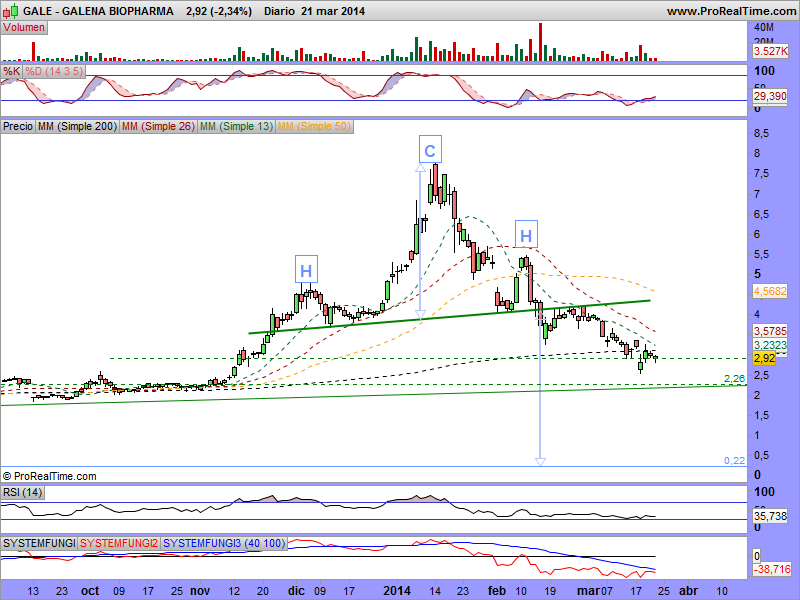This screenshot has width=800, height=600.
Task: Click the 35,738 RSI value tag
Action: tap(770, 516)
